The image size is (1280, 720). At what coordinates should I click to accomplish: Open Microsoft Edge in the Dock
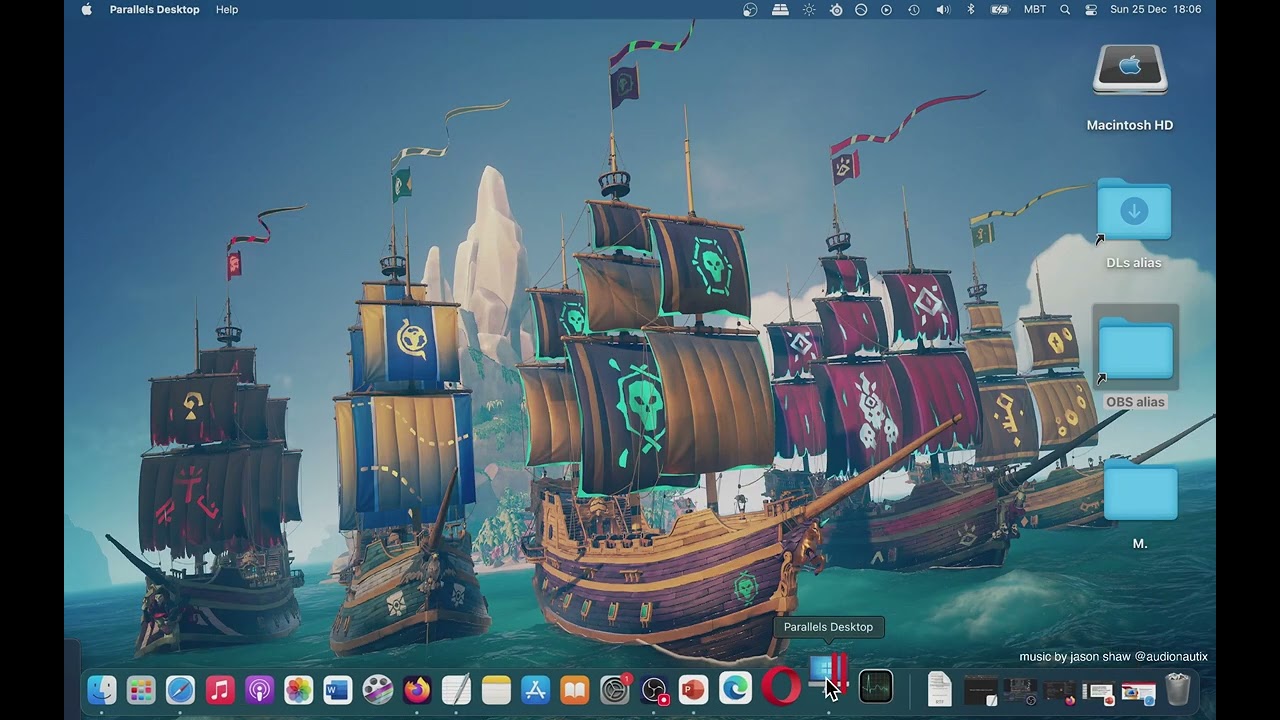point(735,689)
